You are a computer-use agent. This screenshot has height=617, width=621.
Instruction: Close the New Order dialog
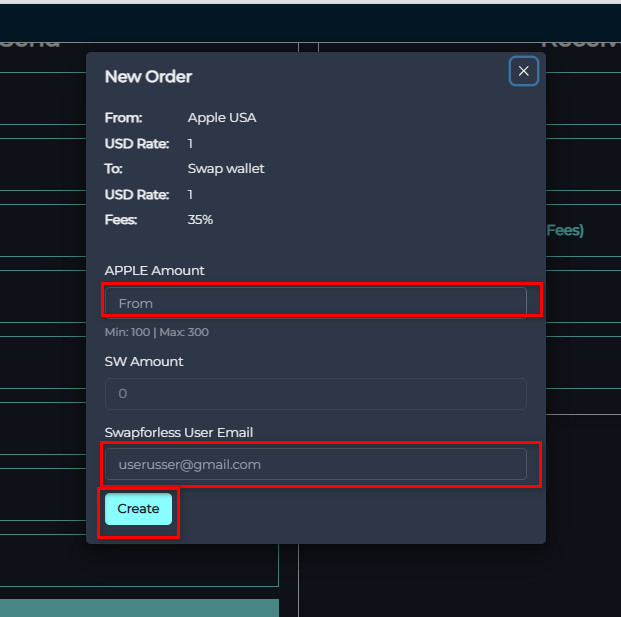coord(523,71)
